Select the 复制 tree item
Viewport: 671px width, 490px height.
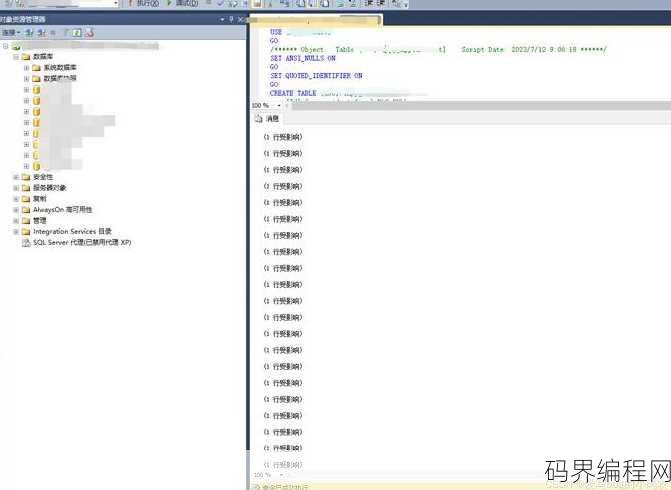pyautogui.click(x=39, y=199)
